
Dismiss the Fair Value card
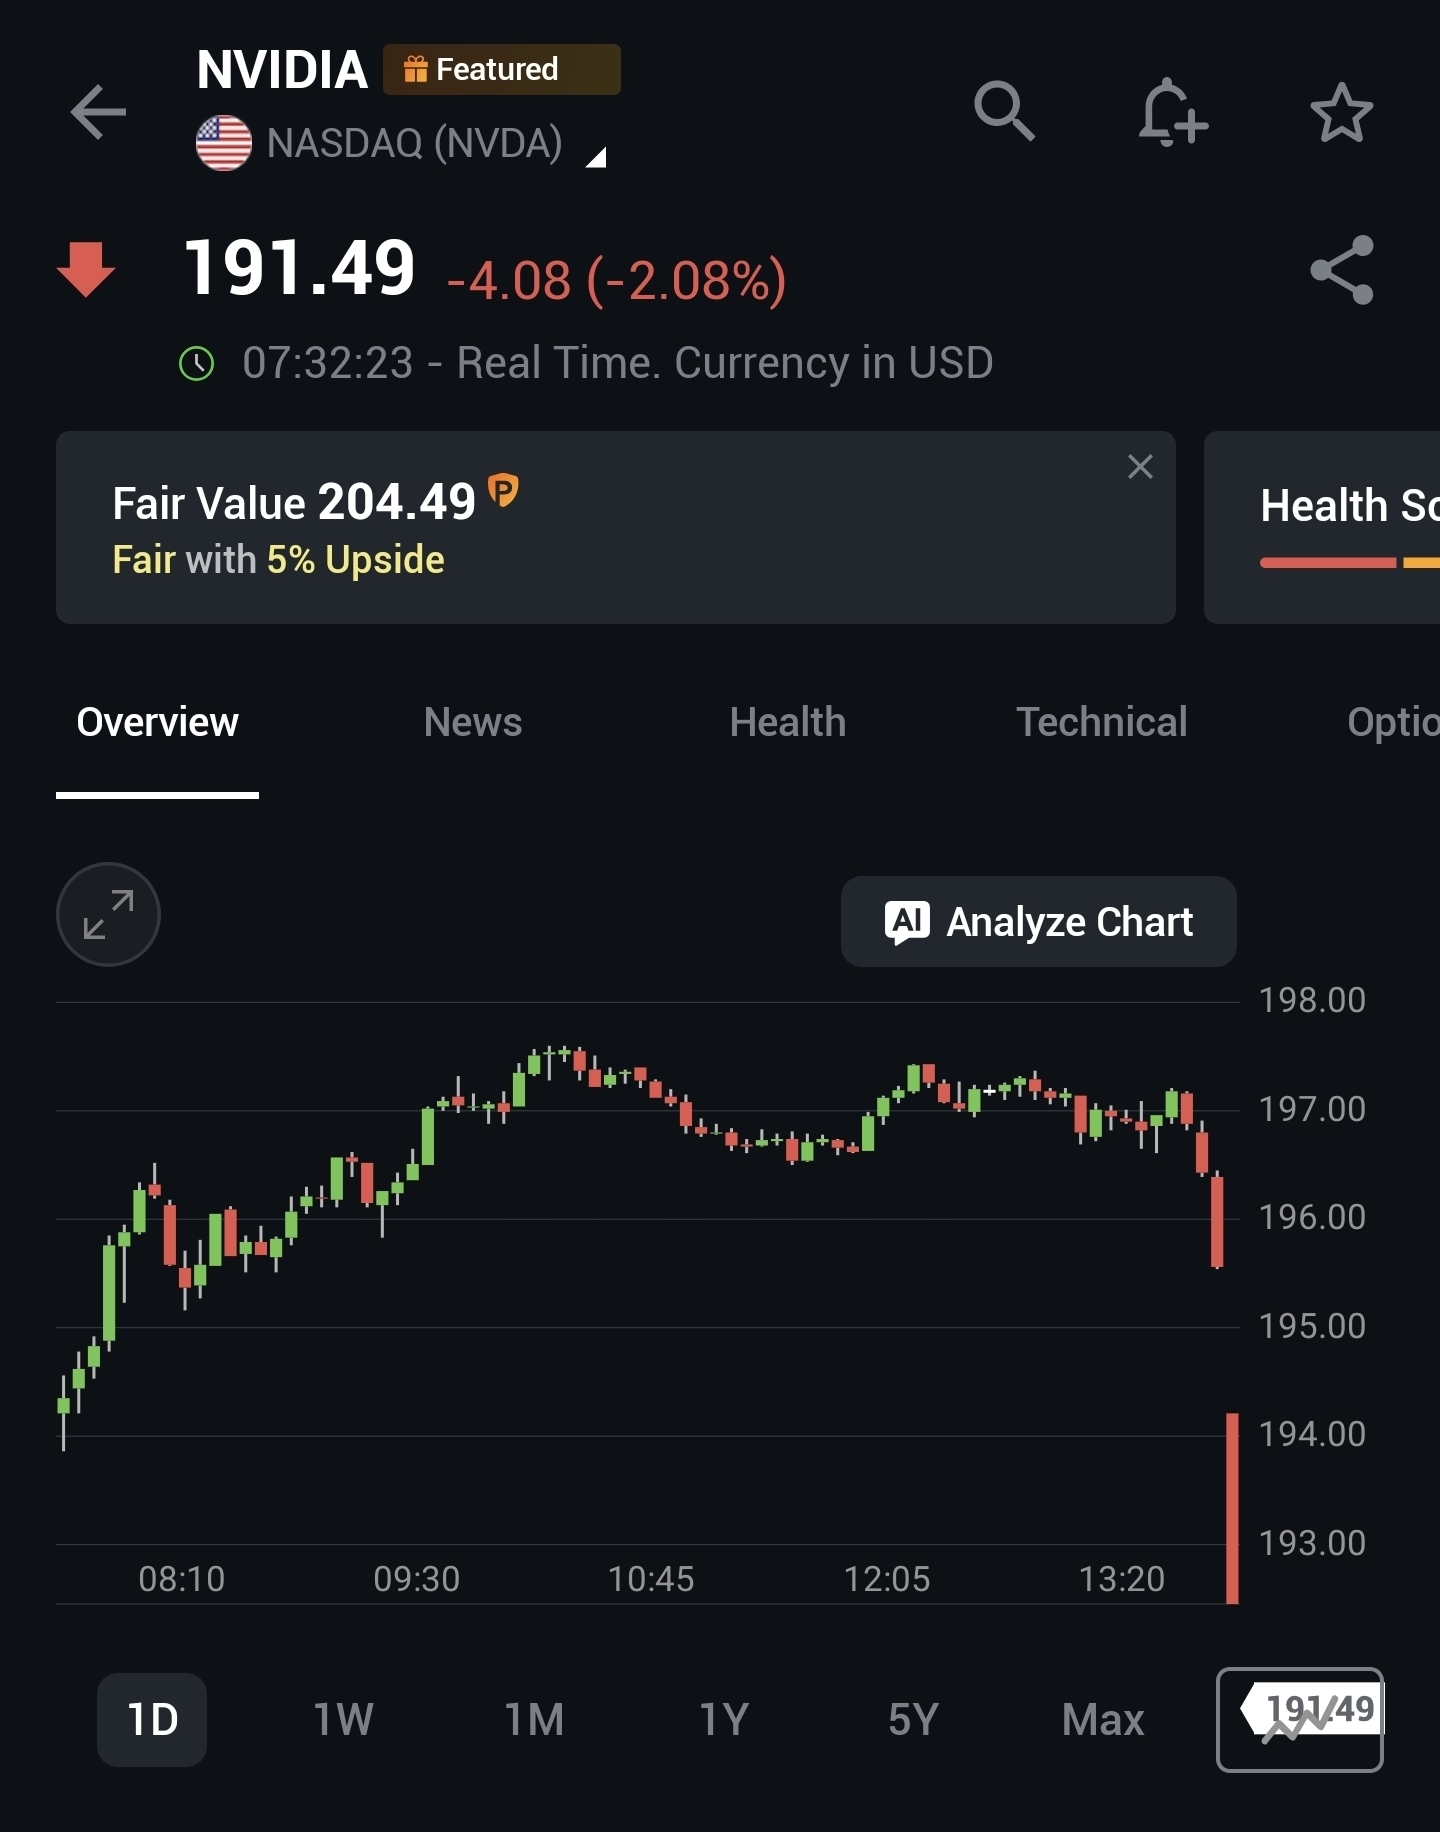[1140, 467]
